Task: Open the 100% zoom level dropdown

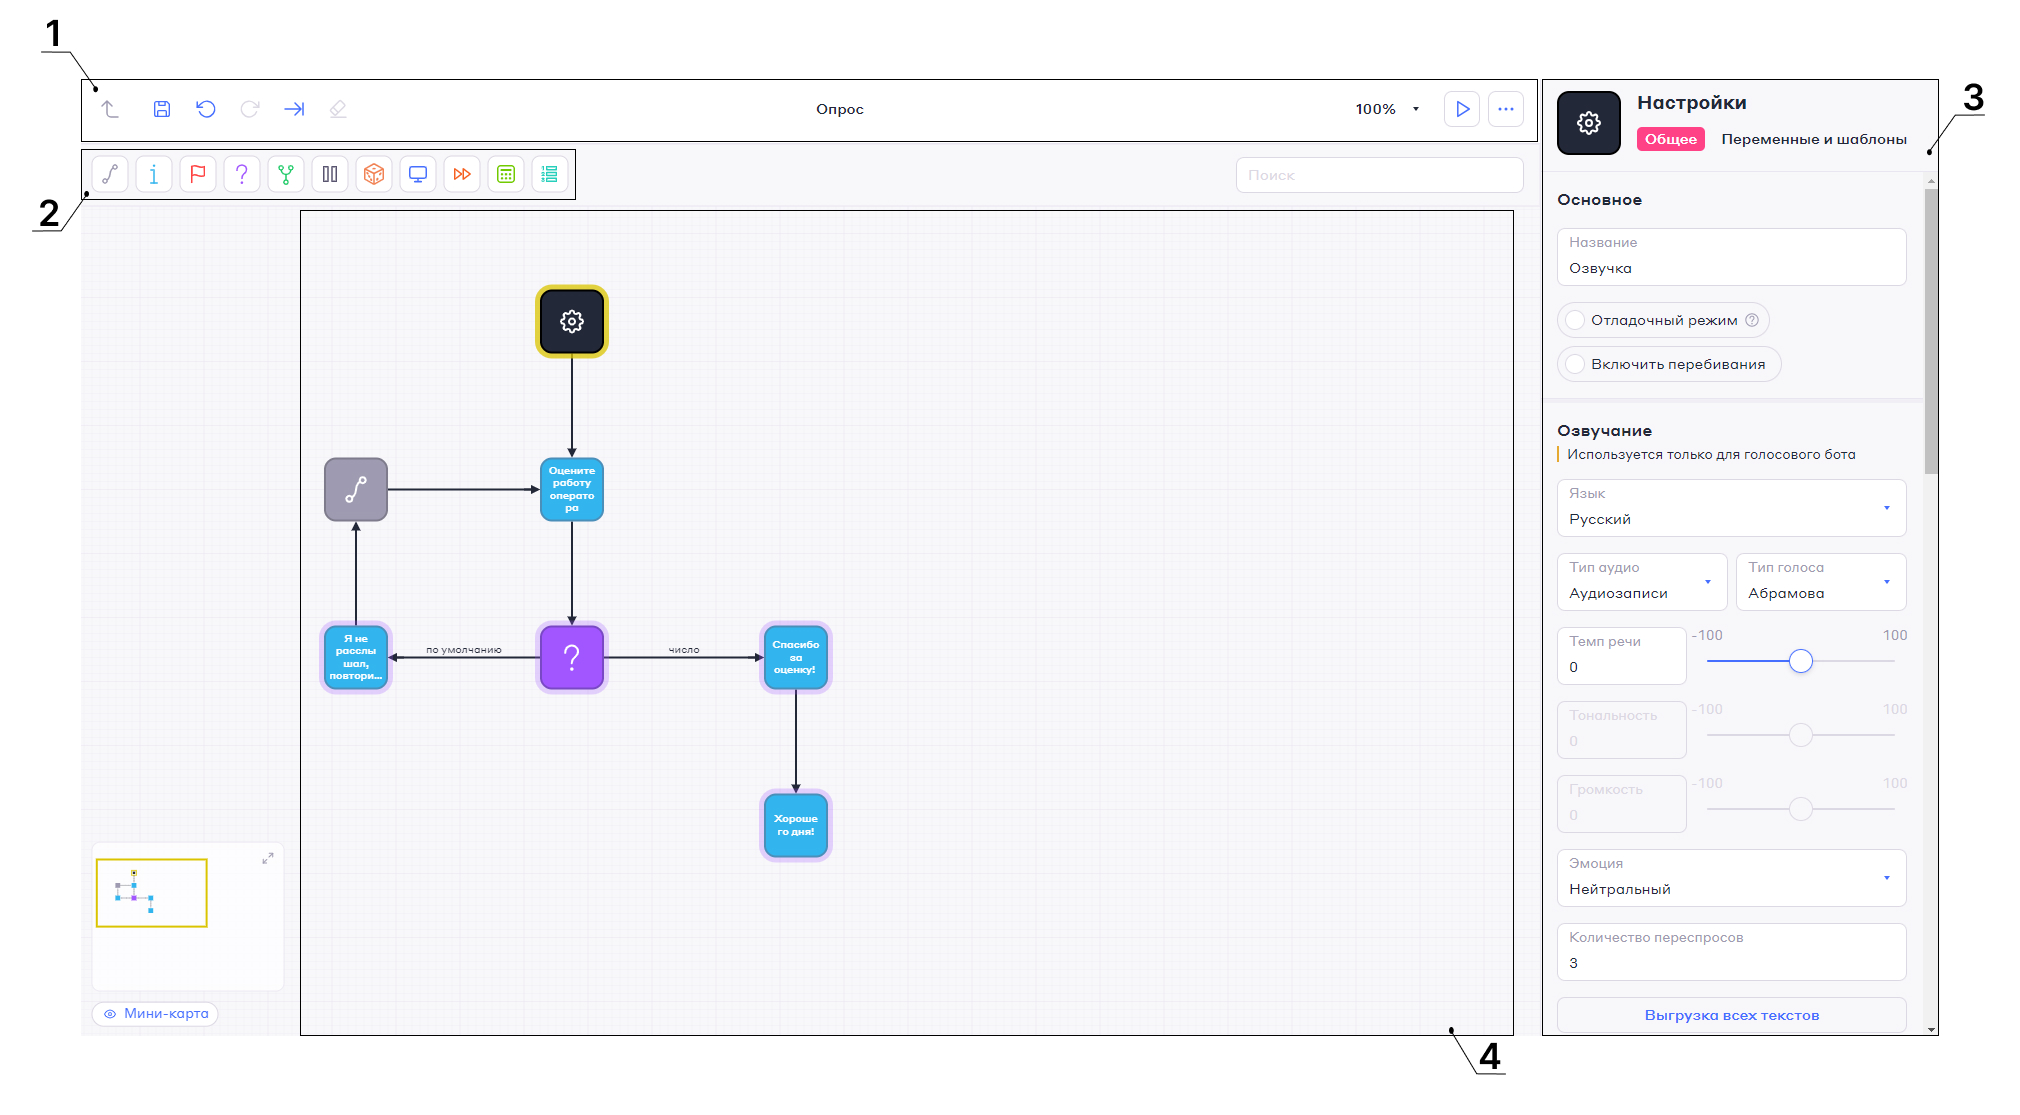Action: click(1388, 109)
